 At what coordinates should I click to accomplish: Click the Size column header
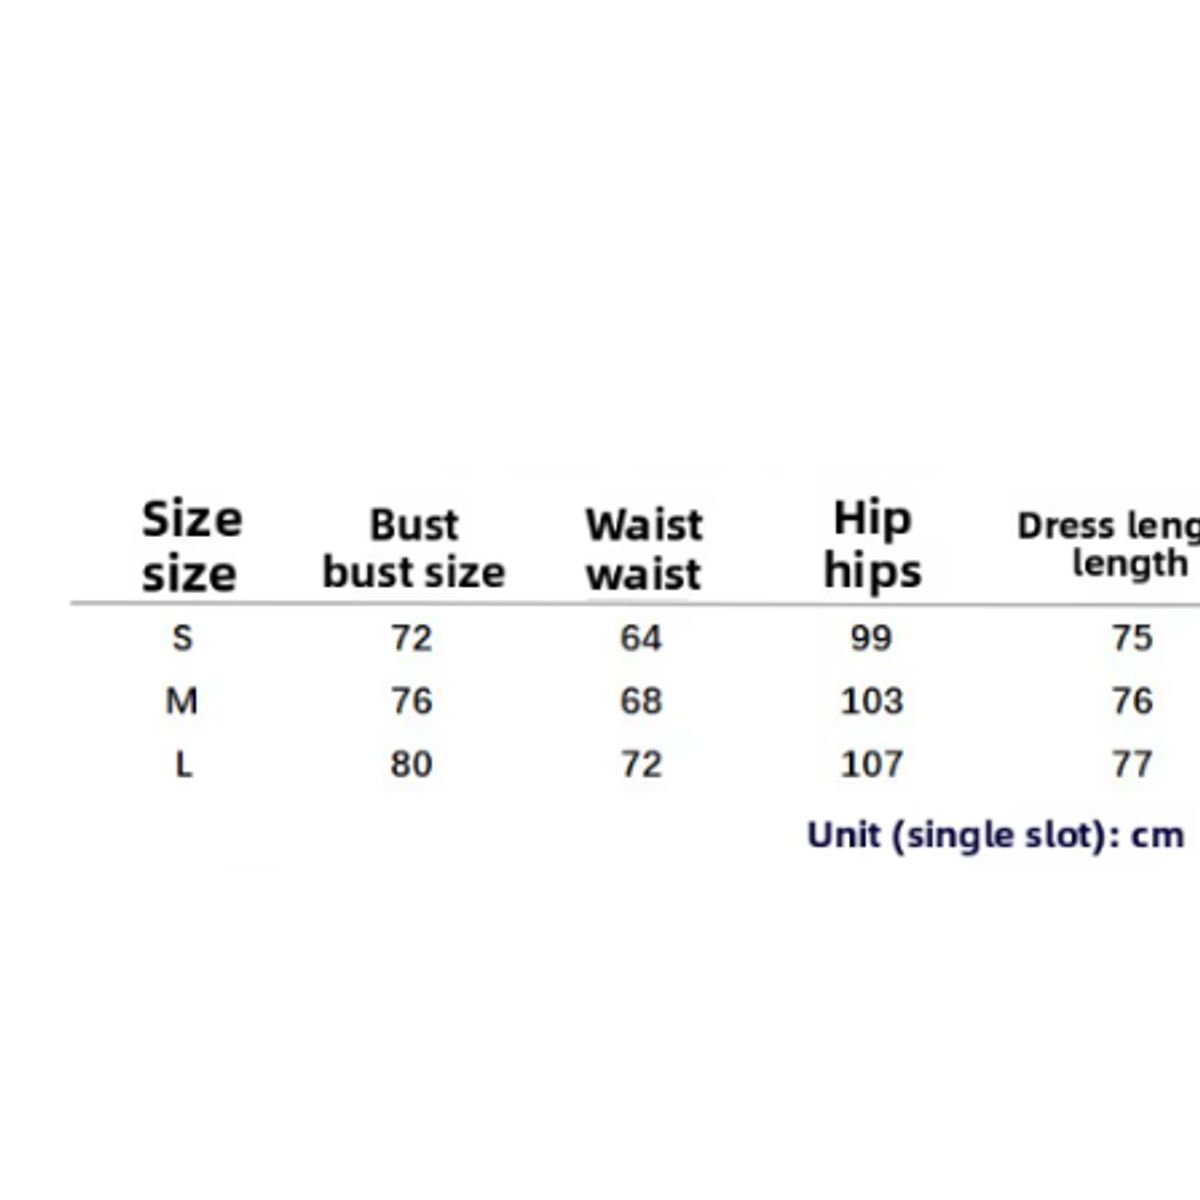tap(191, 546)
